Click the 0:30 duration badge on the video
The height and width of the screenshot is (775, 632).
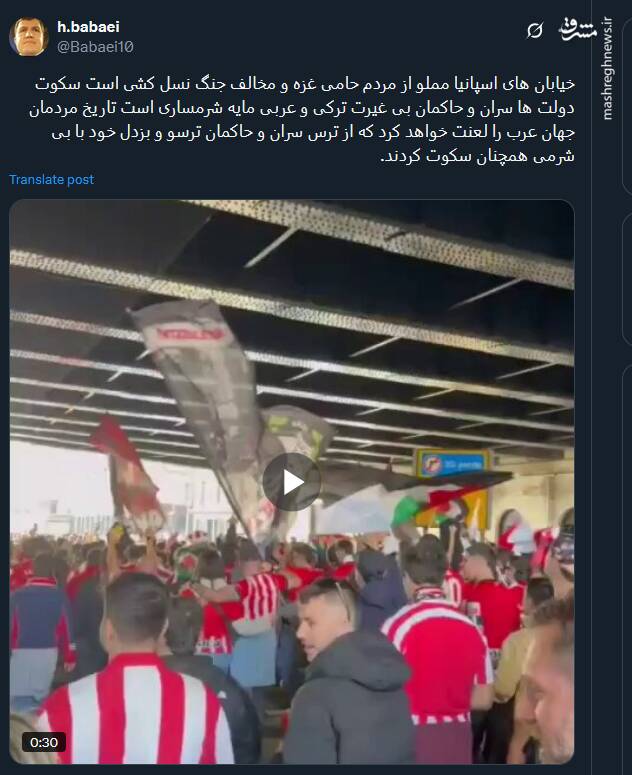[43, 742]
